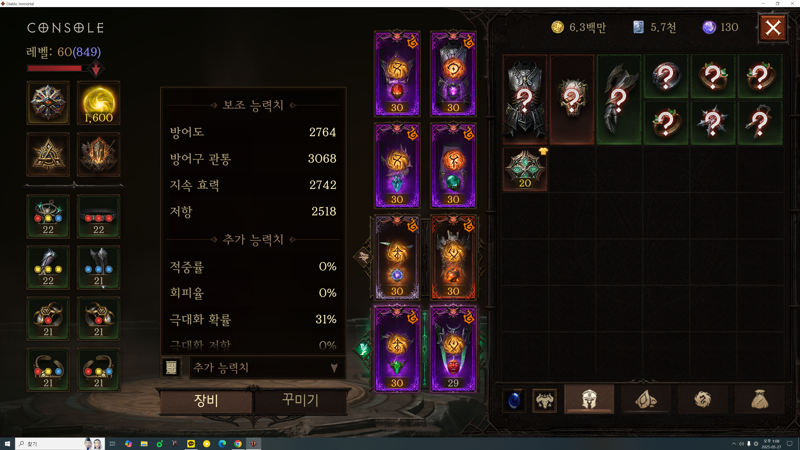Open the scroll icon beside stats dropdown

(171, 367)
